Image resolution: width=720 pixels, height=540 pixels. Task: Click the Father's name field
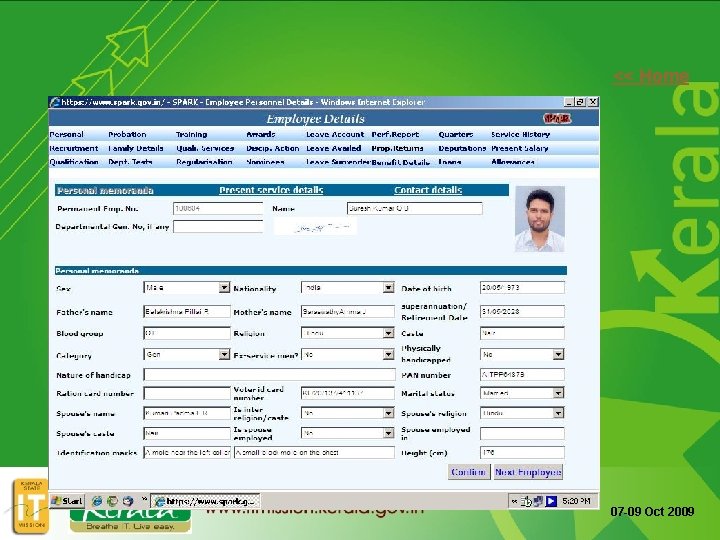pyautogui.click(x=187, y=311)
